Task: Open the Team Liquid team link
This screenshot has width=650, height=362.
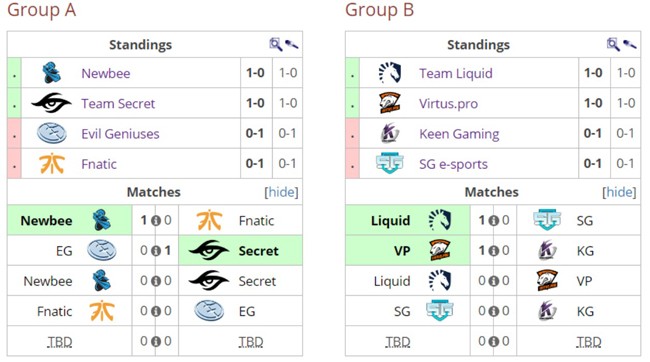Action: pyautogui.click(x=456, y=73)
